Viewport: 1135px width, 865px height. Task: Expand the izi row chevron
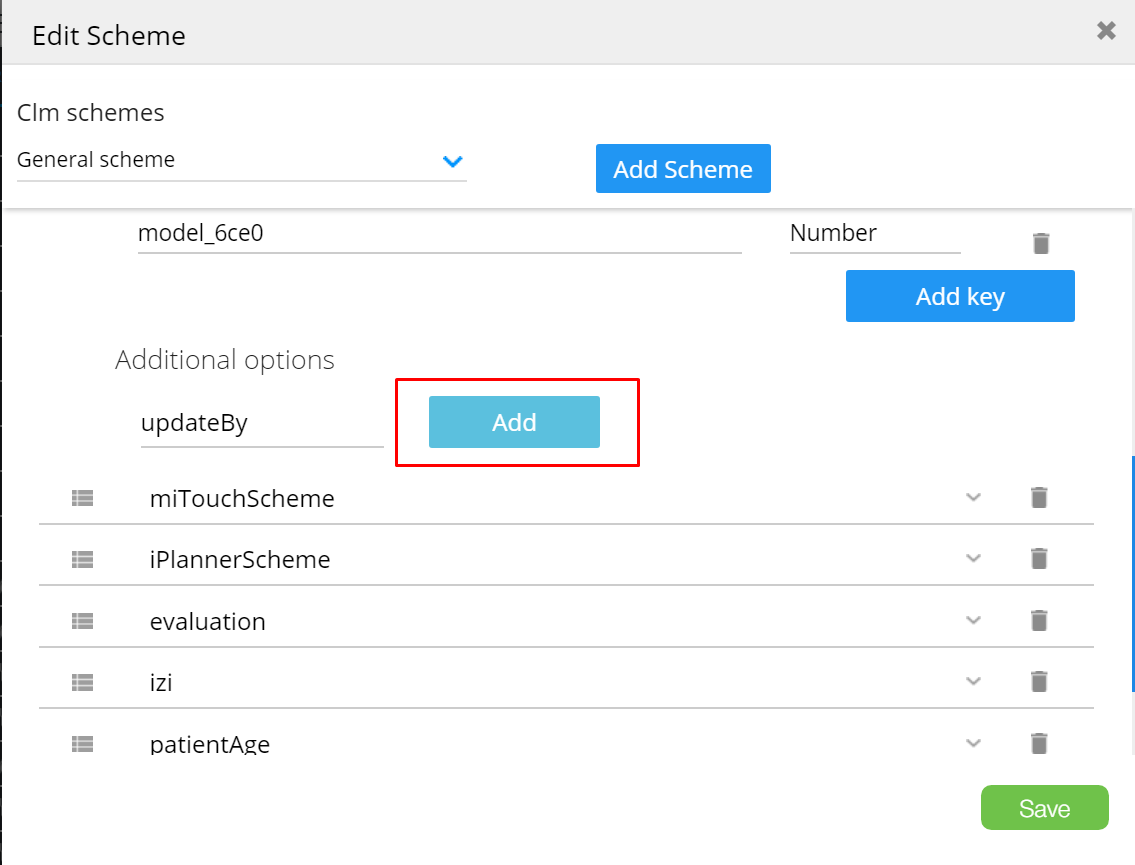(x=973, y=682)
